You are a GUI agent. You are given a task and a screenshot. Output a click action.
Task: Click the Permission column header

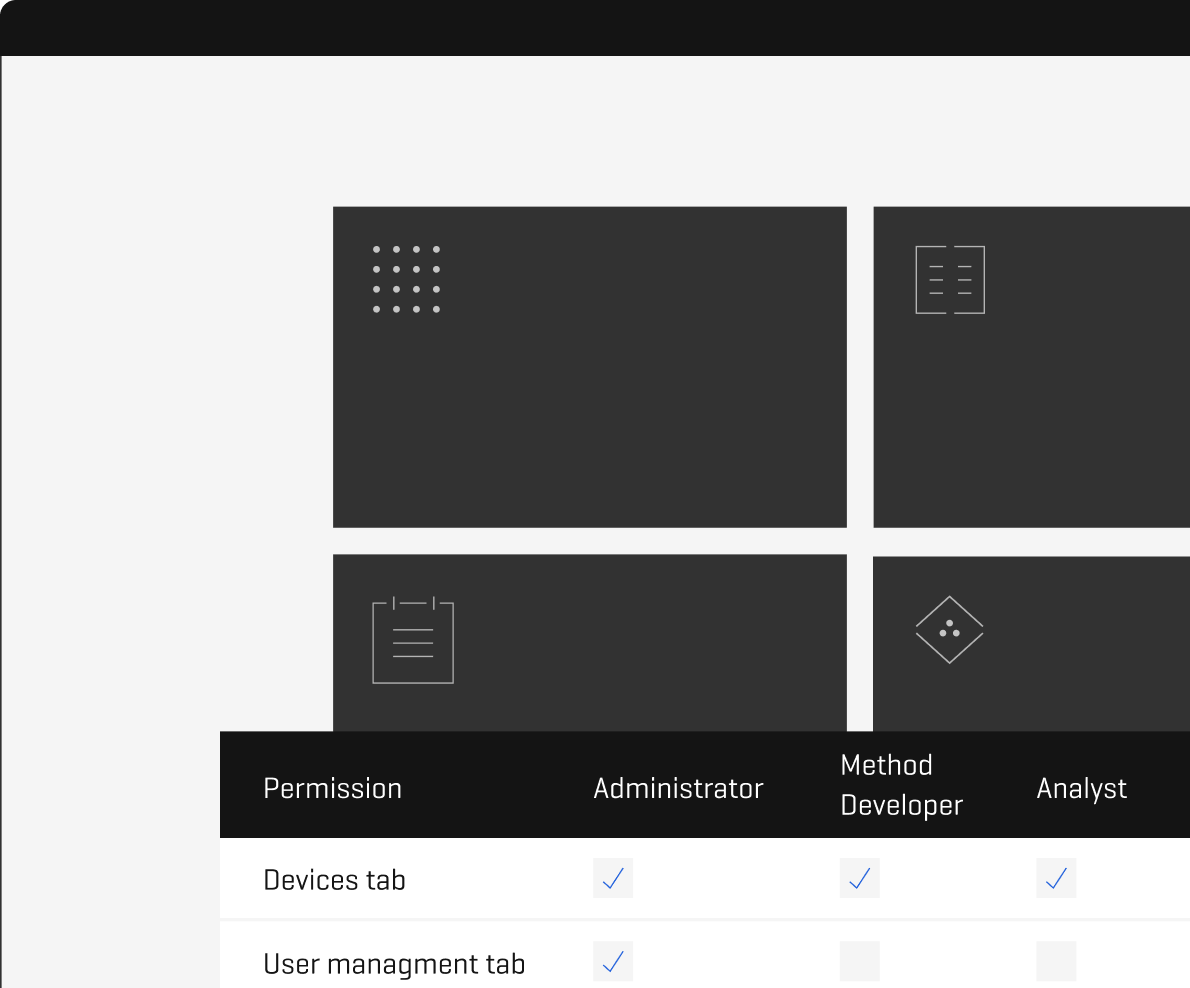point(332,788)
